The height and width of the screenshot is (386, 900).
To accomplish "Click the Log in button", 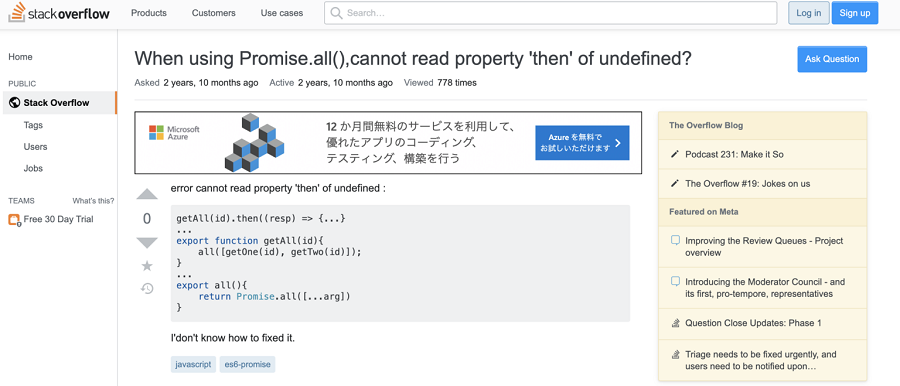I will (x=809, y=13).
